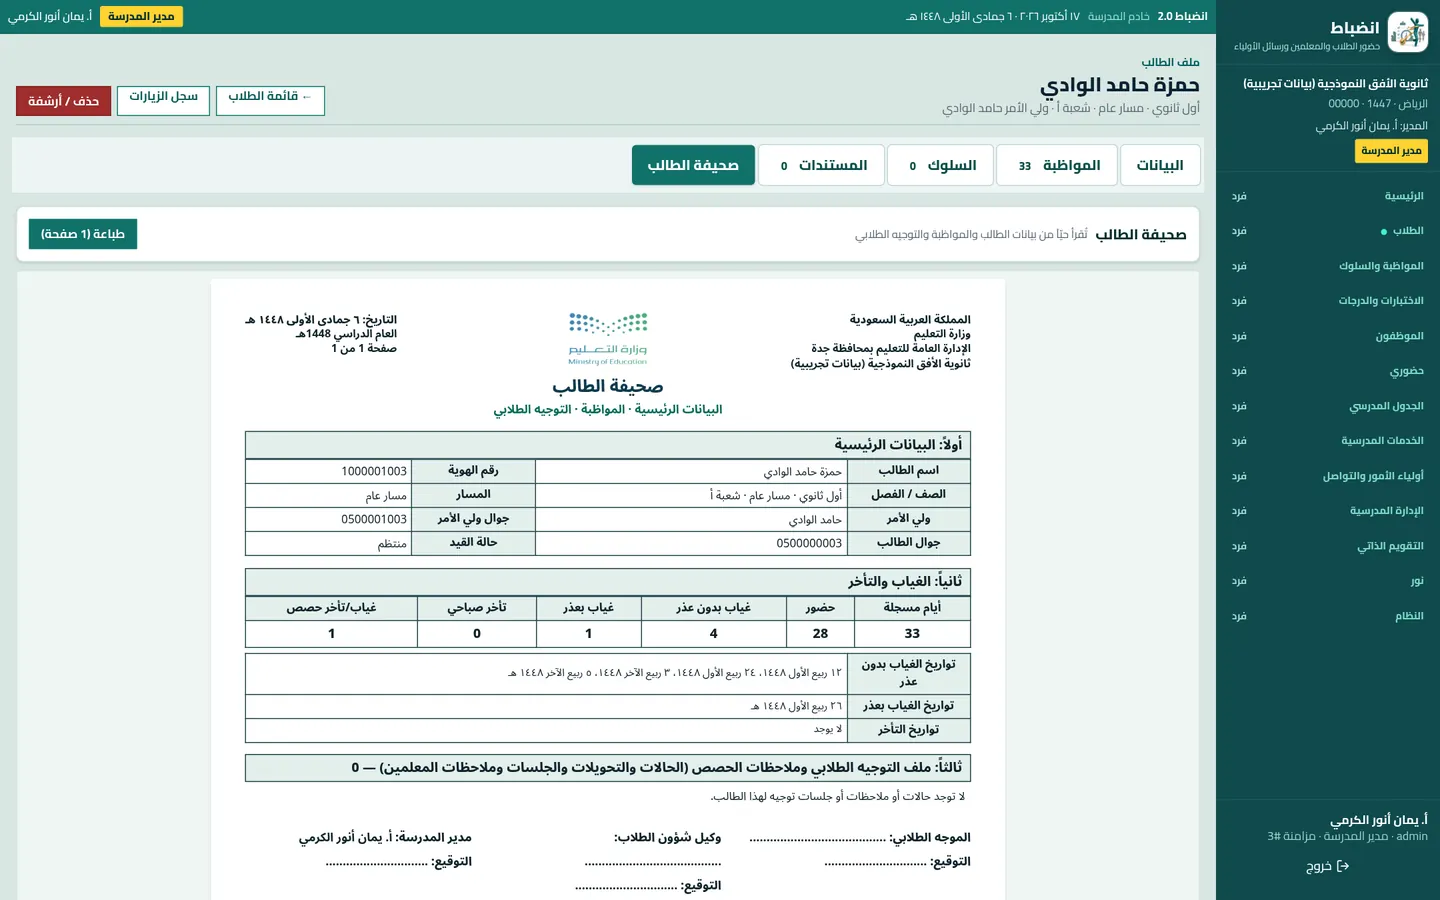Expand الموظفون section via its فرد toggle
Image resolution: width=1440 pixels, height=900 pixels.
[x=1239, y=337]
